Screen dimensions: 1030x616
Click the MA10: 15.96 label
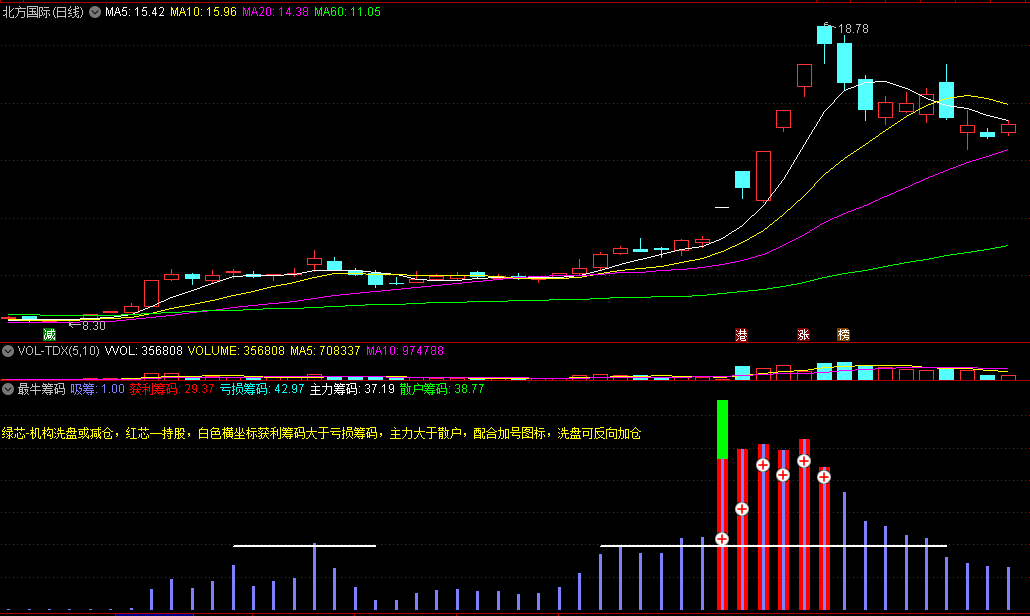click(203, 12)
